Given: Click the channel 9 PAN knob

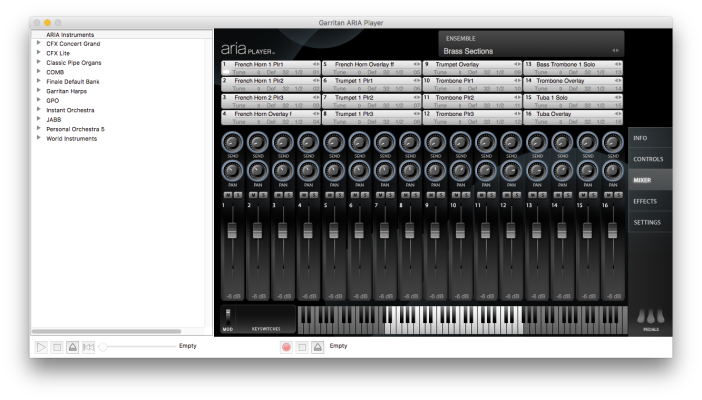Looking at the screenshot, I should click(x=435, y=171).
